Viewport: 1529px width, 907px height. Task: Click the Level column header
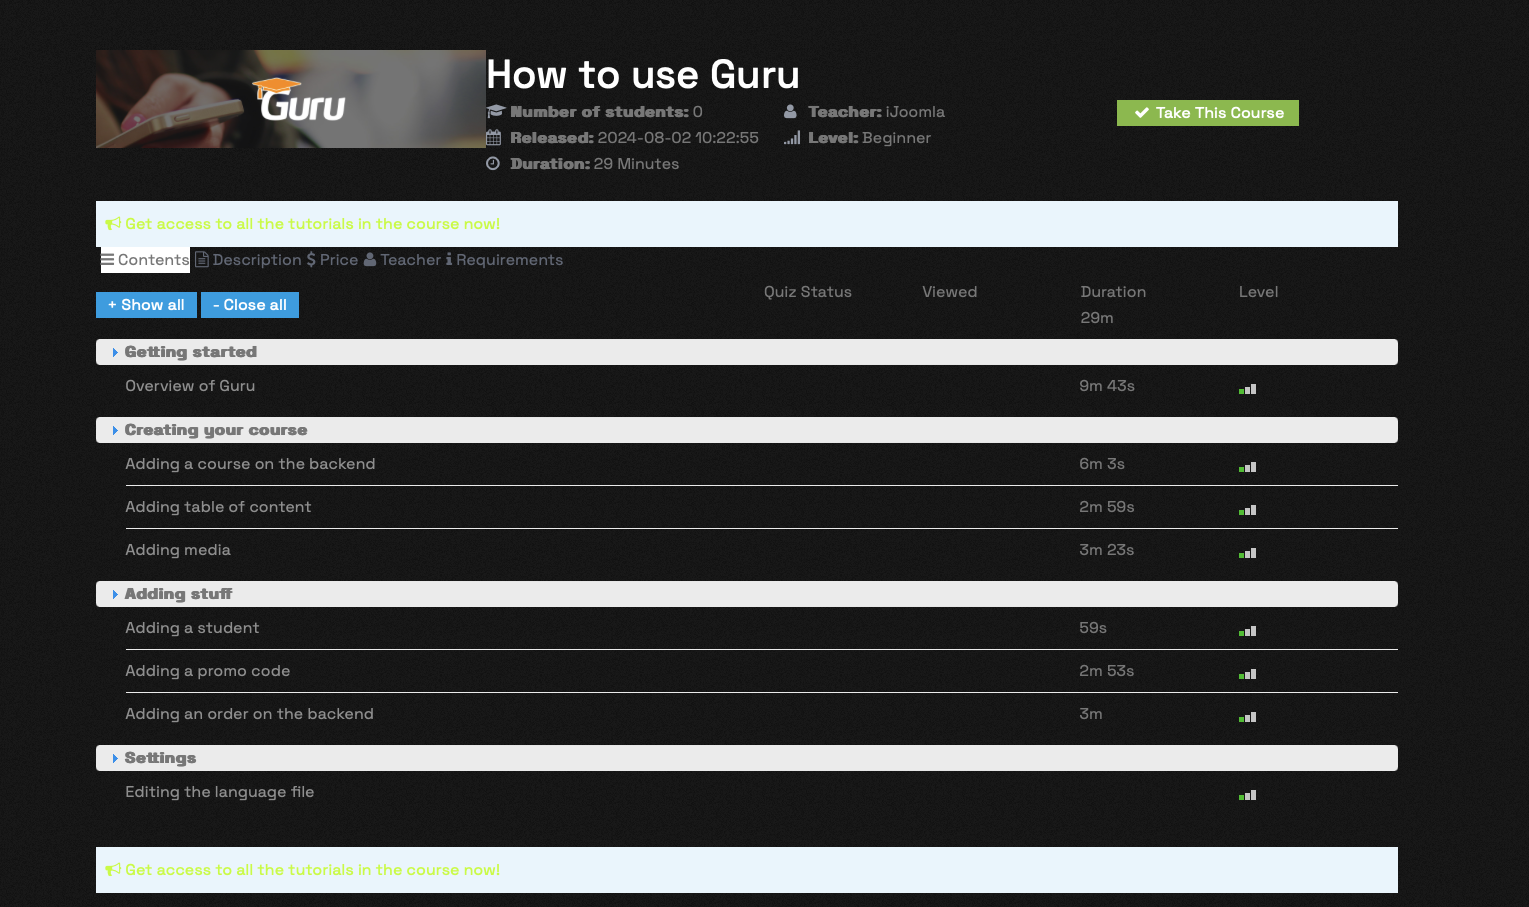pos(1258,292)
